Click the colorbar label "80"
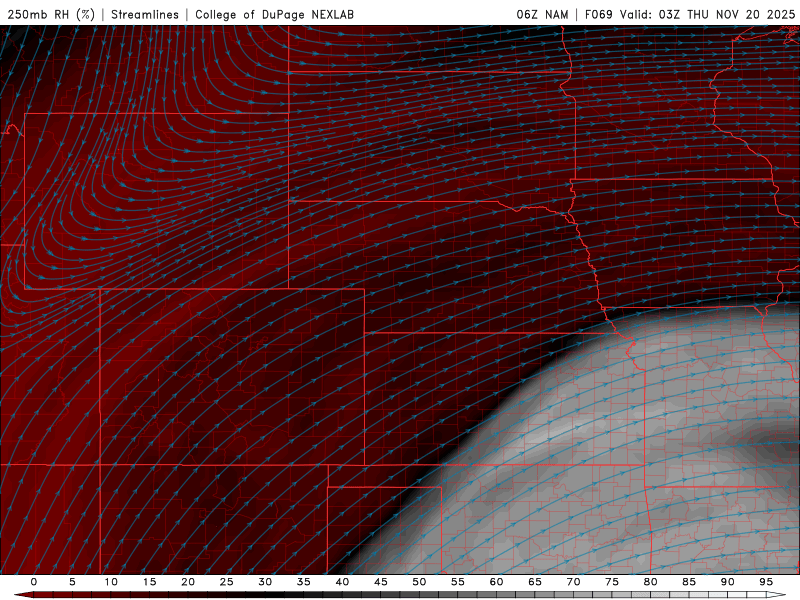 click(651, 582)
